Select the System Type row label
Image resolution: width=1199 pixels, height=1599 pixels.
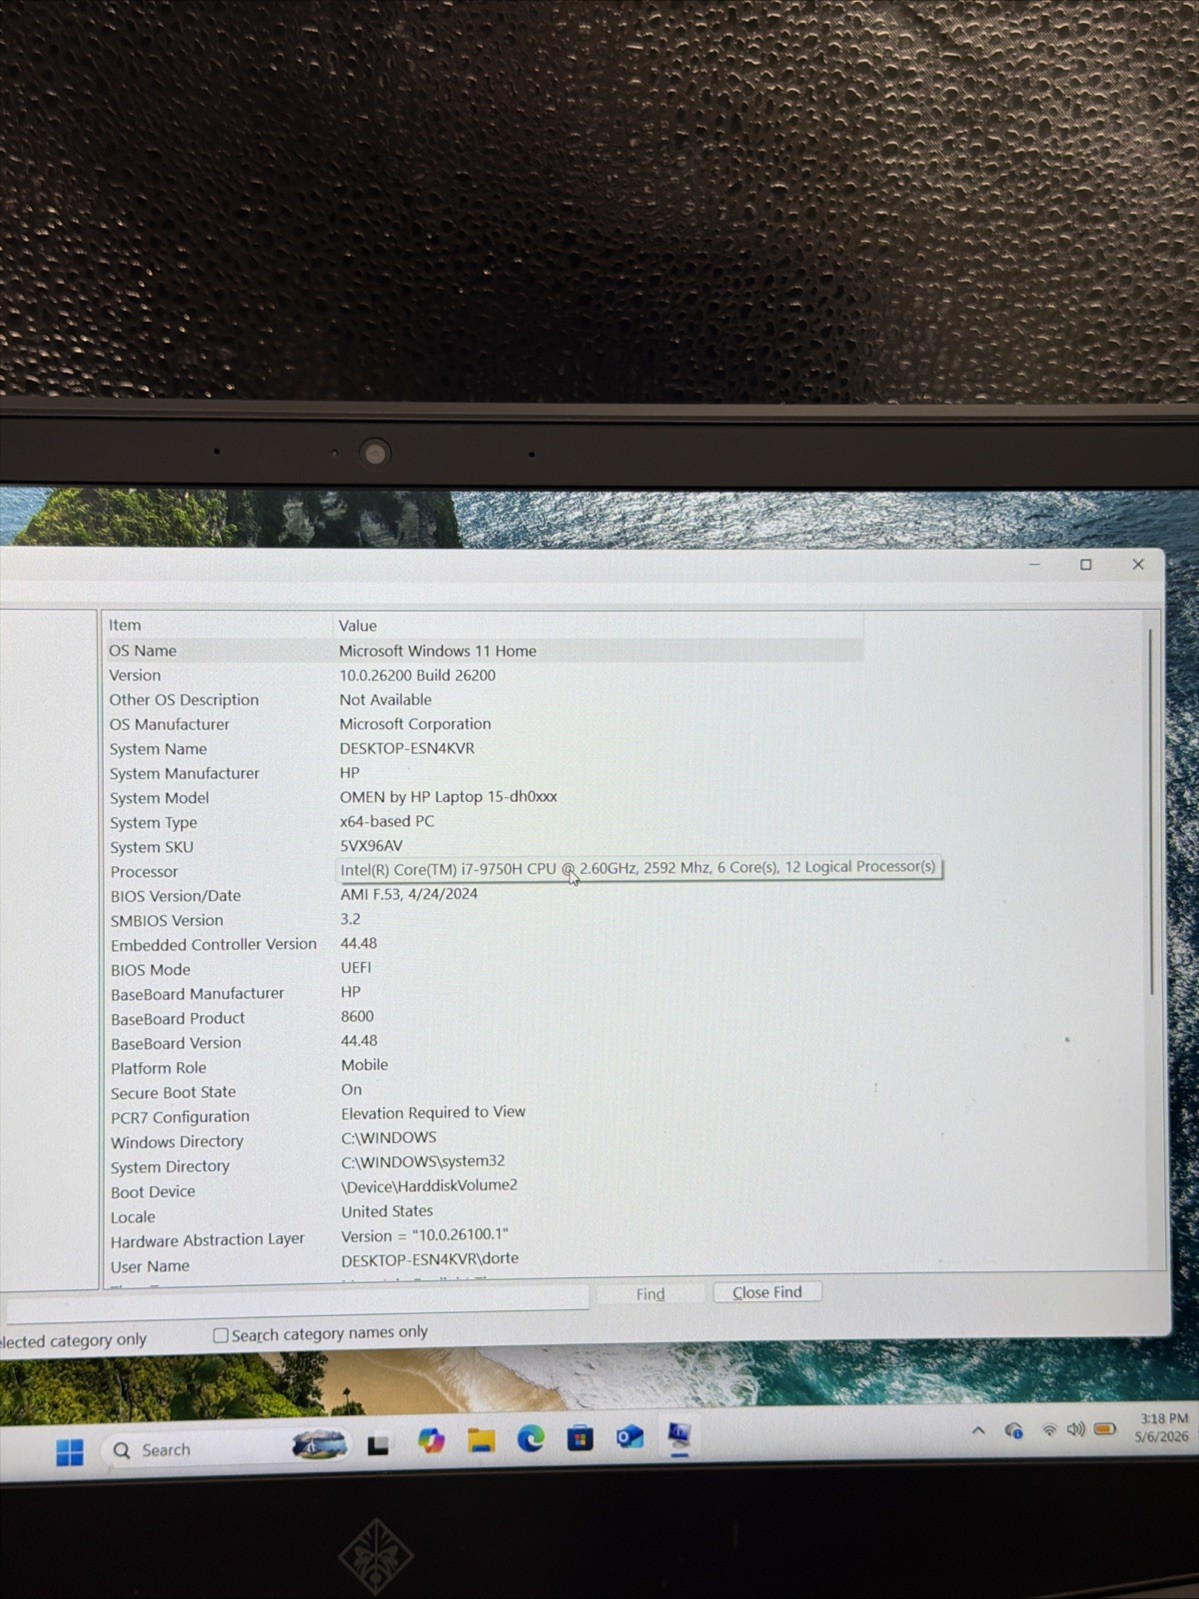(153, 822)
